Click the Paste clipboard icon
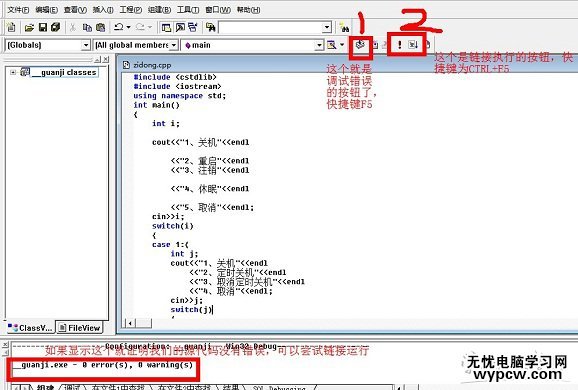 point(100,27)
